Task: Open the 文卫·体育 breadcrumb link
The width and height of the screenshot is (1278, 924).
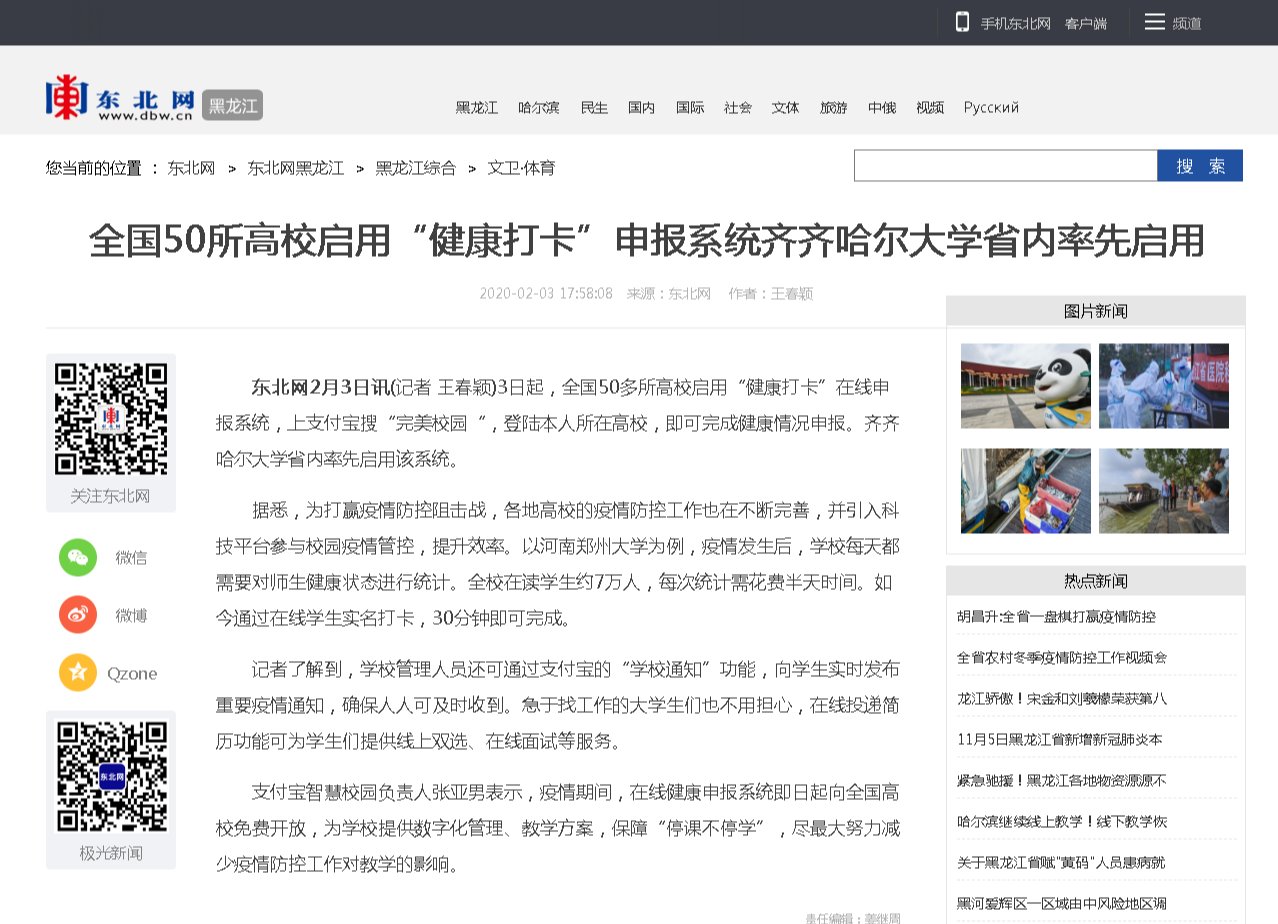Action: (521, 168)
